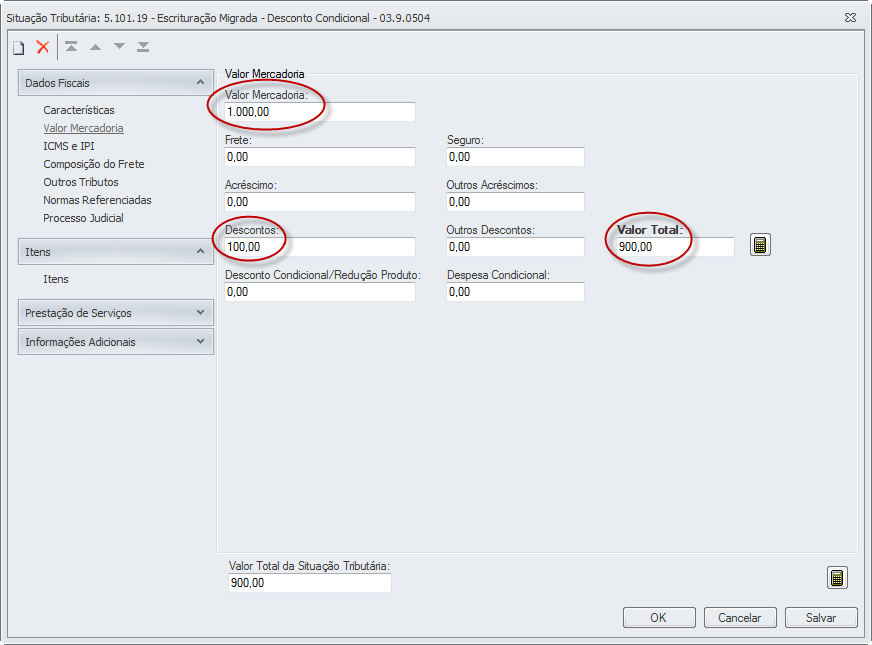Click the previous record up arrow
Image resolution: width=872 pixels, height=645 pixels.
click(x=95, y=47)
